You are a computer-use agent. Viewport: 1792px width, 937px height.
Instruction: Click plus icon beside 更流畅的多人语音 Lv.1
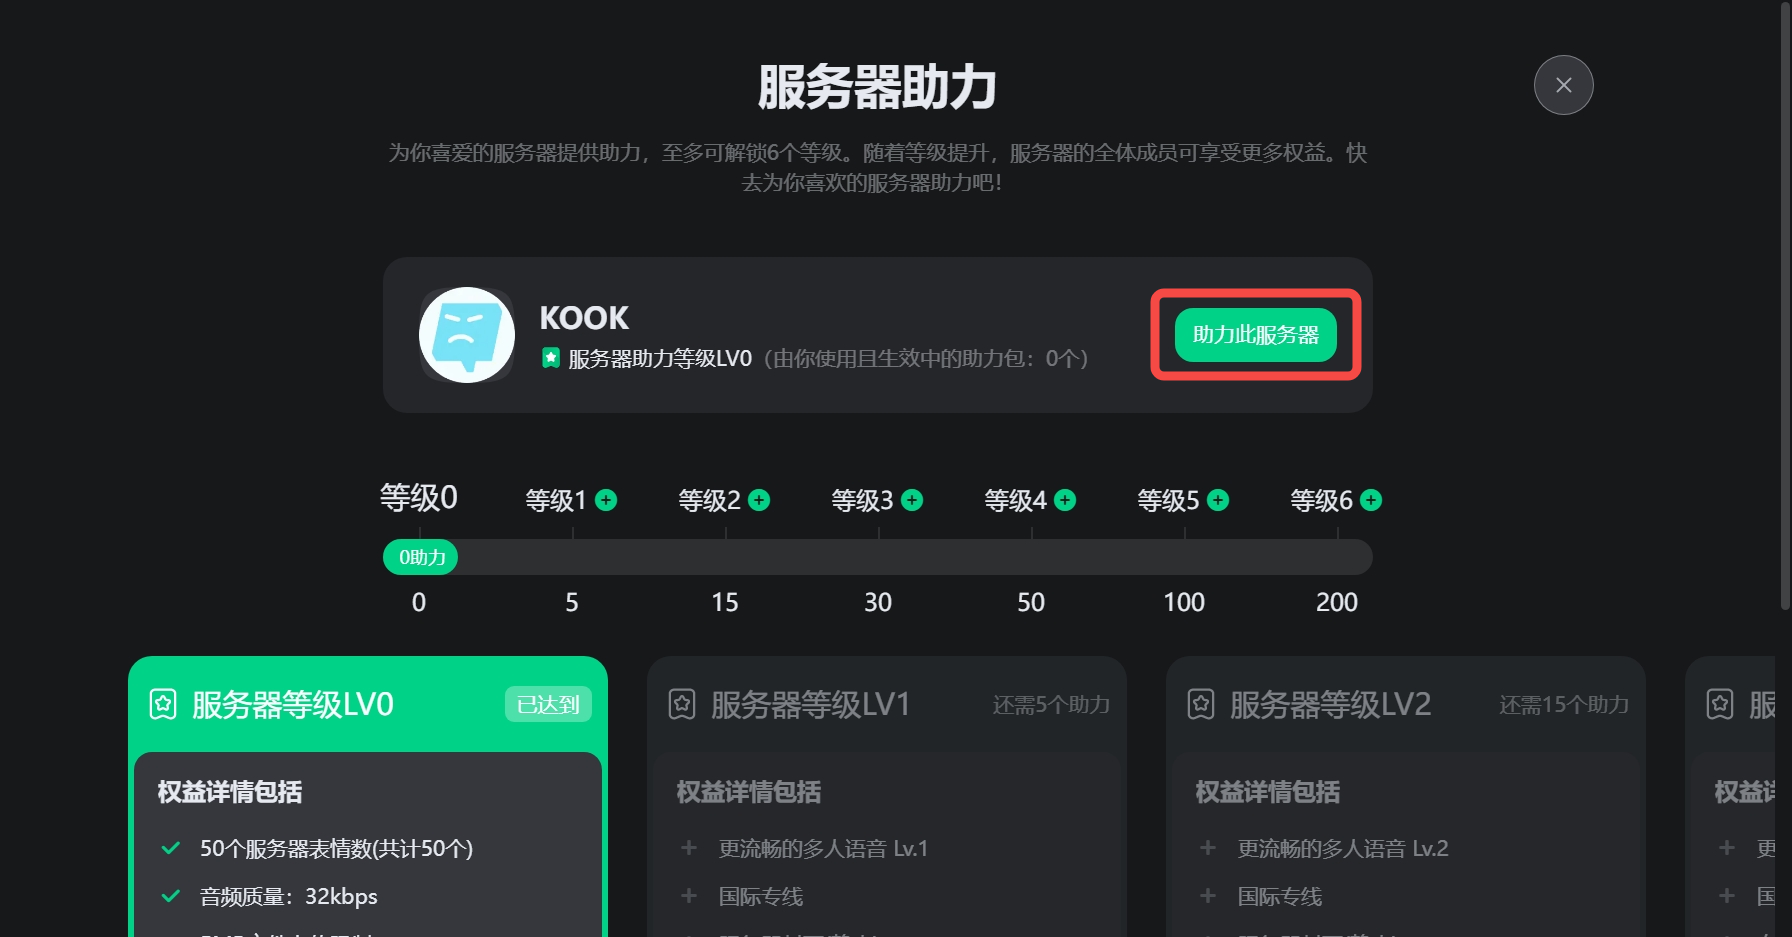point(689,848)
